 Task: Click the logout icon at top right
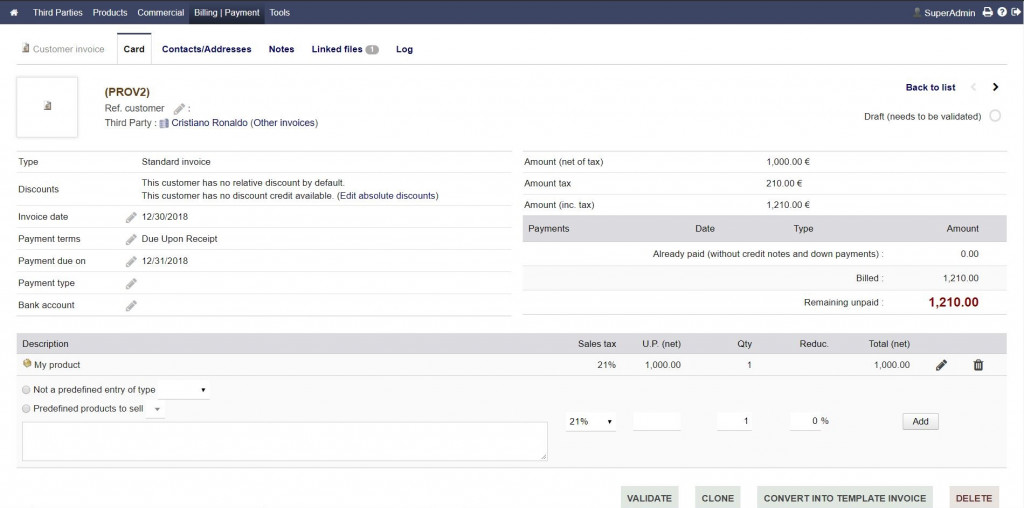click(1015, 13)
